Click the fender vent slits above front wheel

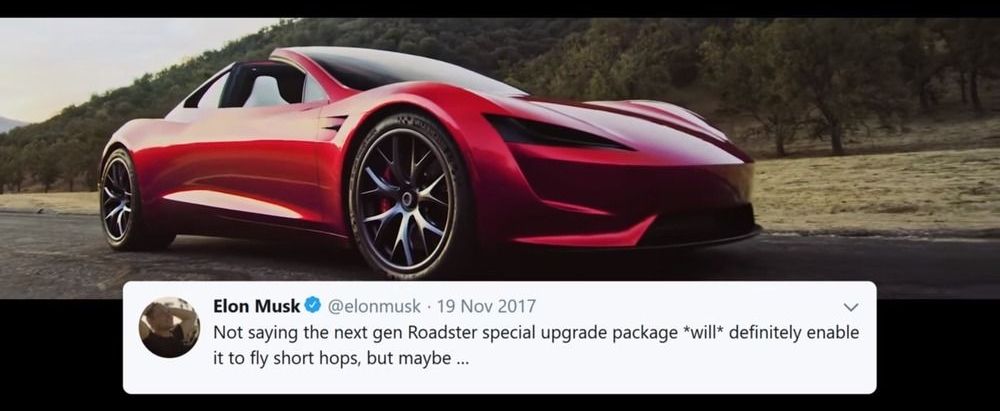click(335, 123)
